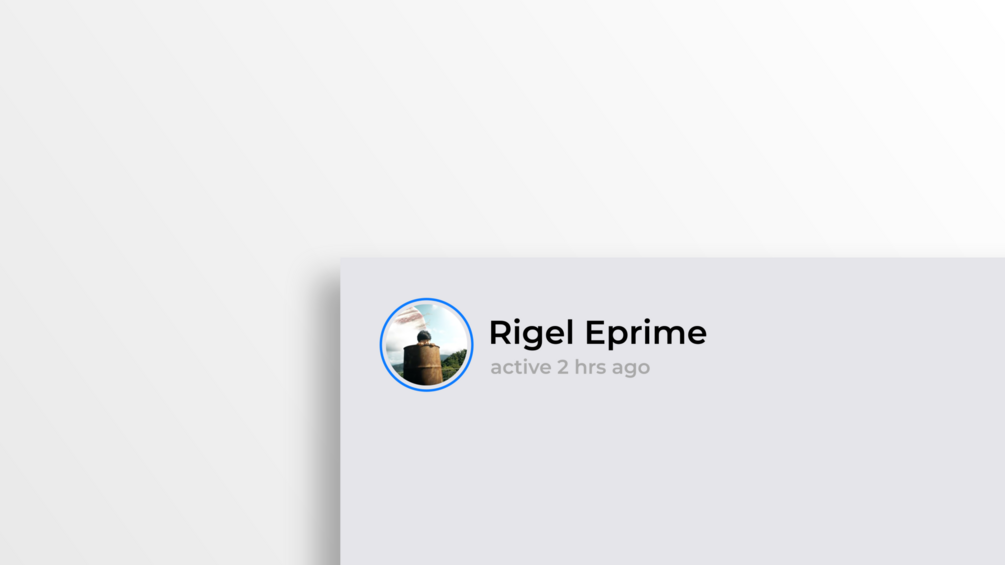Click the word 'active' in the status line

coord(520,367)
